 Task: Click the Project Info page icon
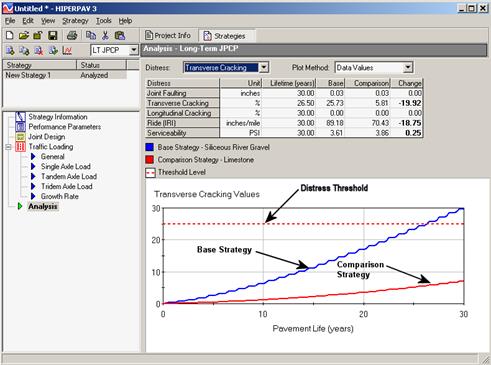[149, 35]
